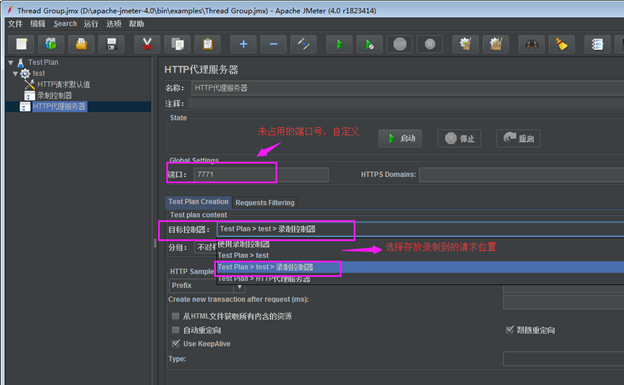The width and height of the screenshot is (624, 385).
Task: Choose 使用录制控制器 from dropdown list
Action: point(420,244)
